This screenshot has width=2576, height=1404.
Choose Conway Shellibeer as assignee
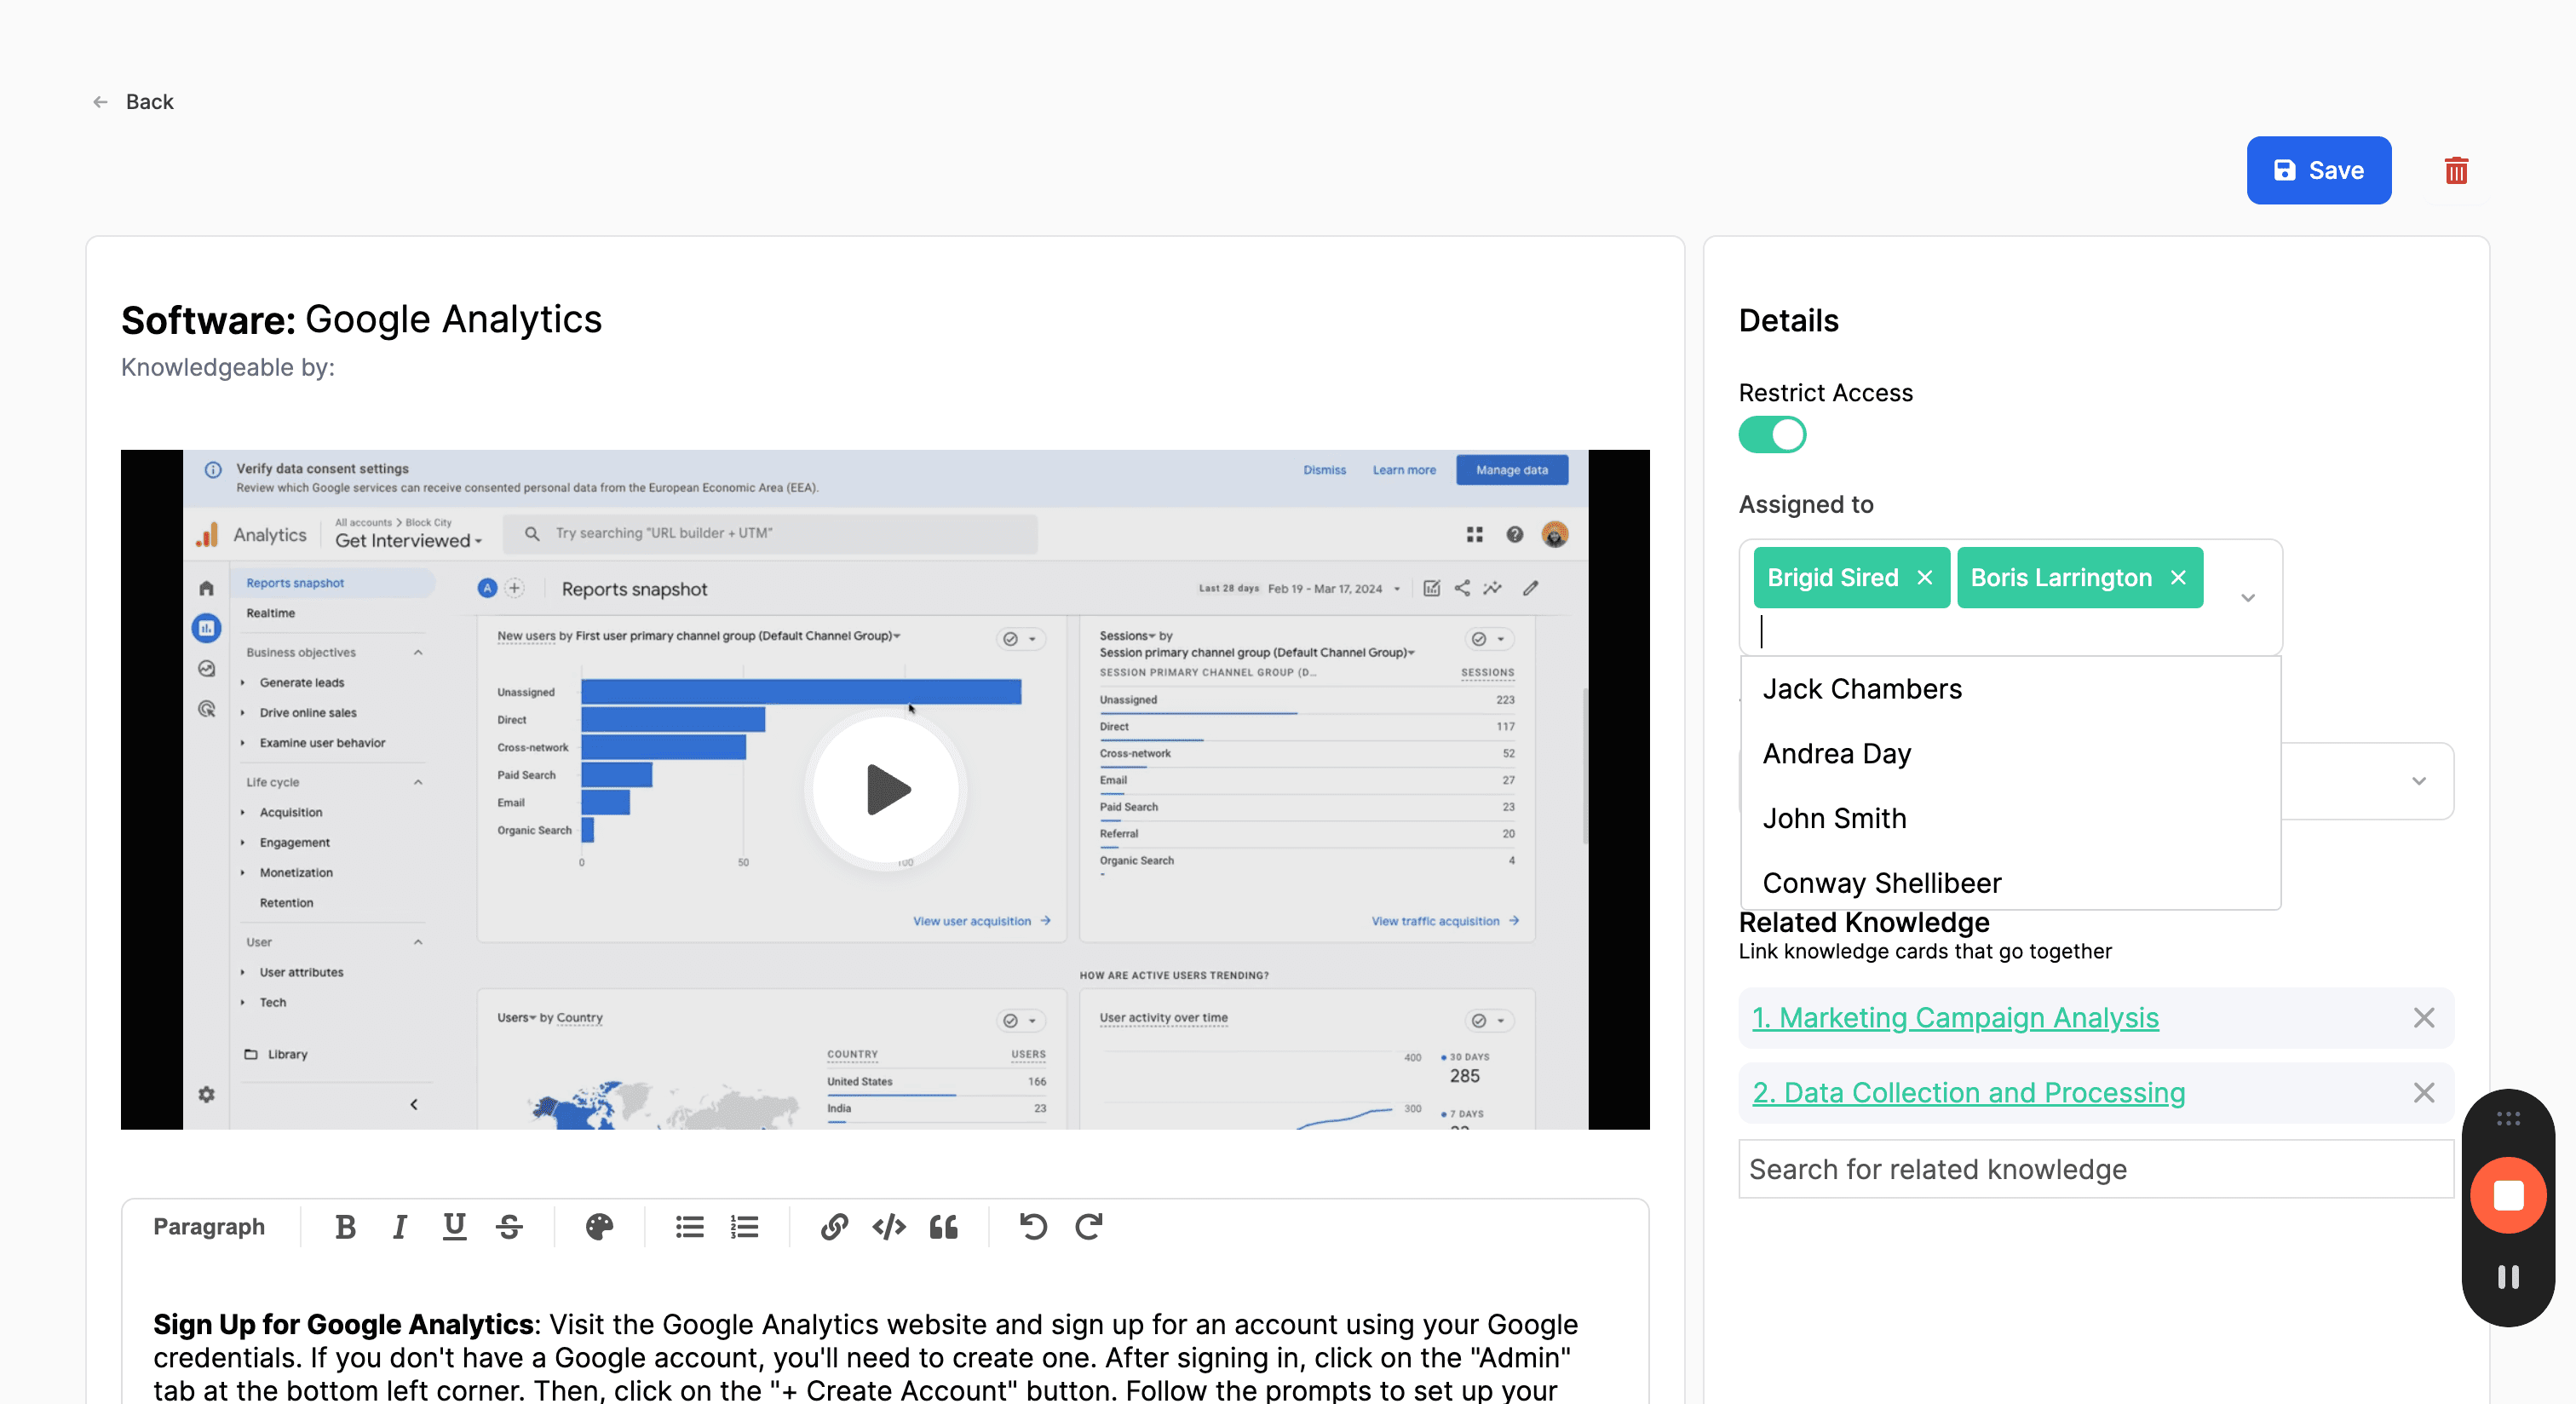pyautogui.click(x=2010, y=883)
